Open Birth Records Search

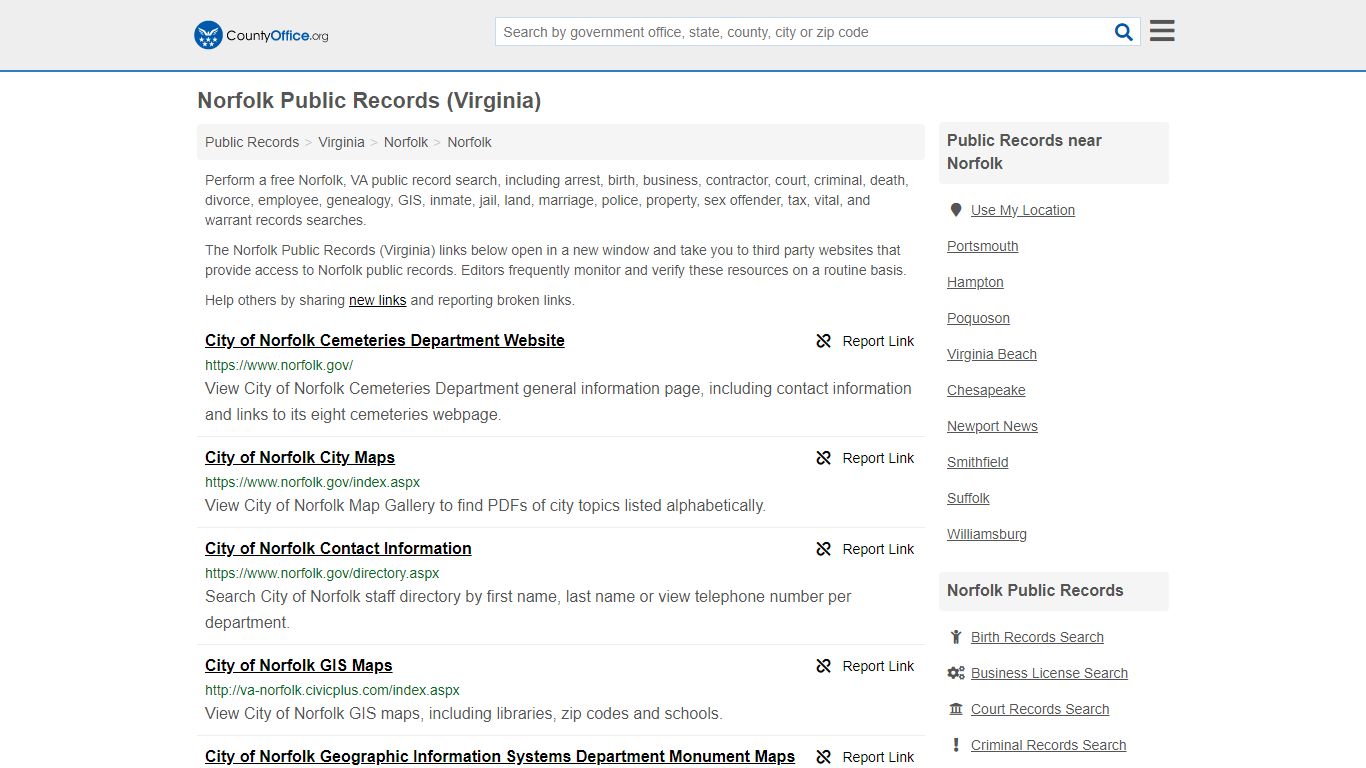coord(1037,637)
